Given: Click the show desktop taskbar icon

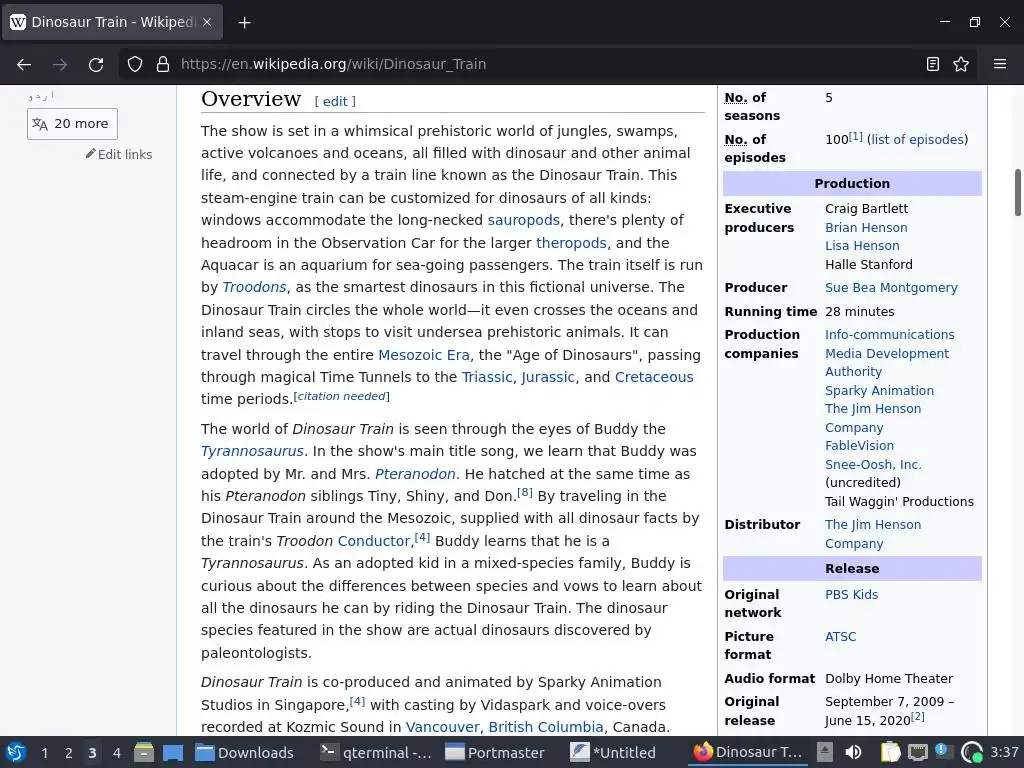Looking at the screenshot, I should click(x=173, y=752).
